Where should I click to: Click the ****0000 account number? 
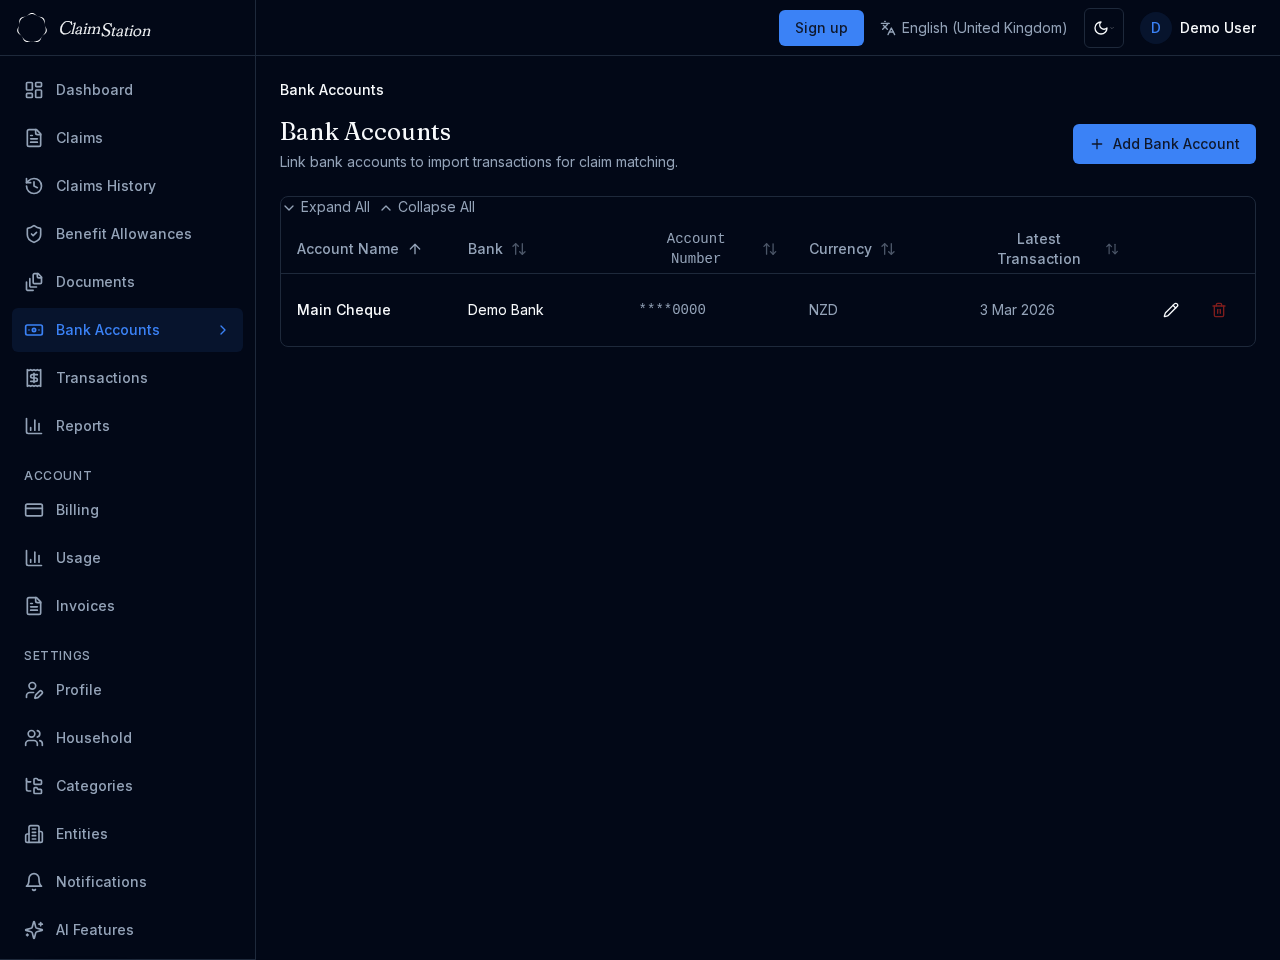[672, 310]
